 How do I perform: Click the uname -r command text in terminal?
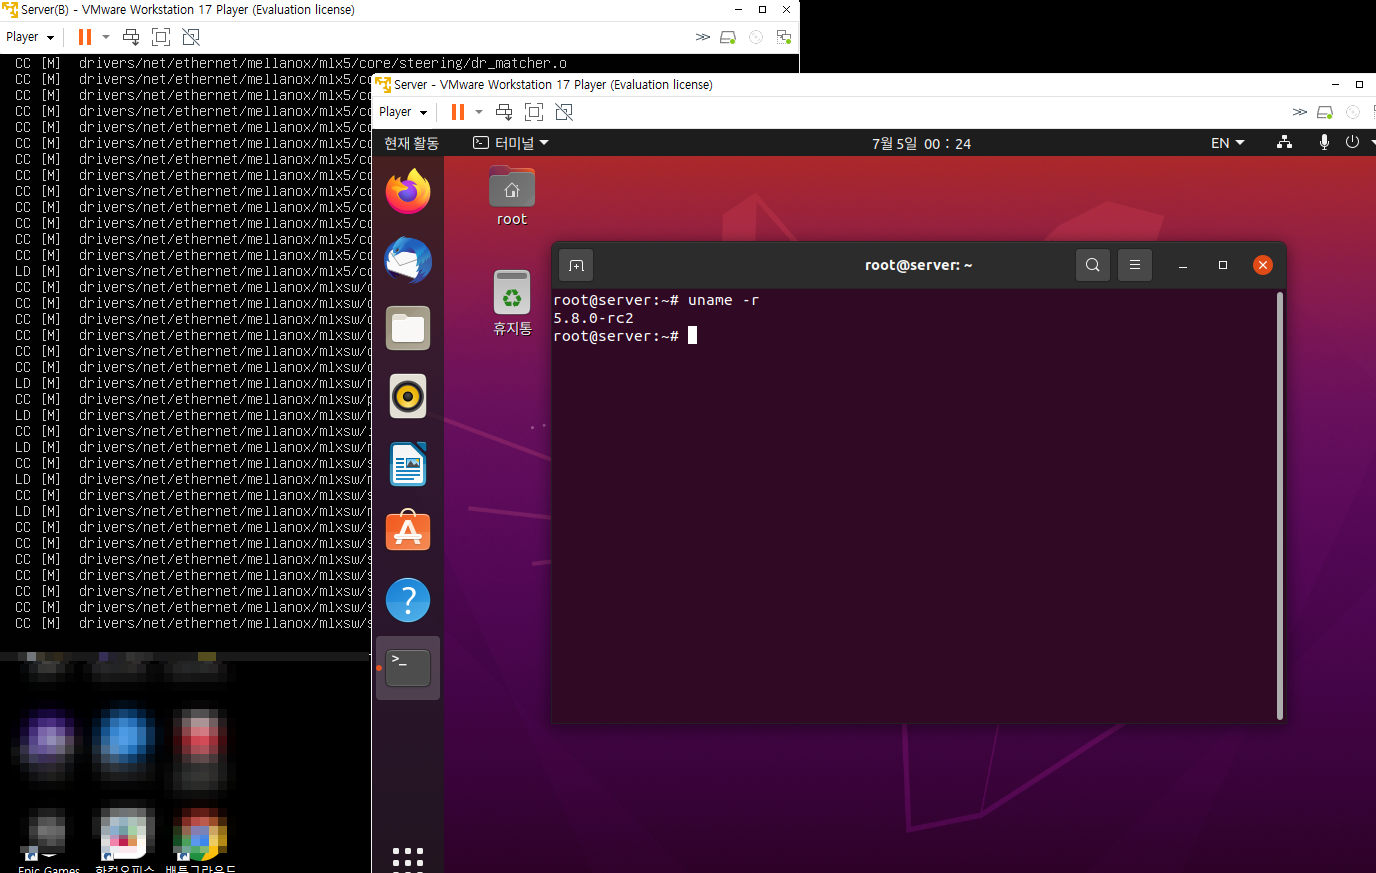[723, 300]
